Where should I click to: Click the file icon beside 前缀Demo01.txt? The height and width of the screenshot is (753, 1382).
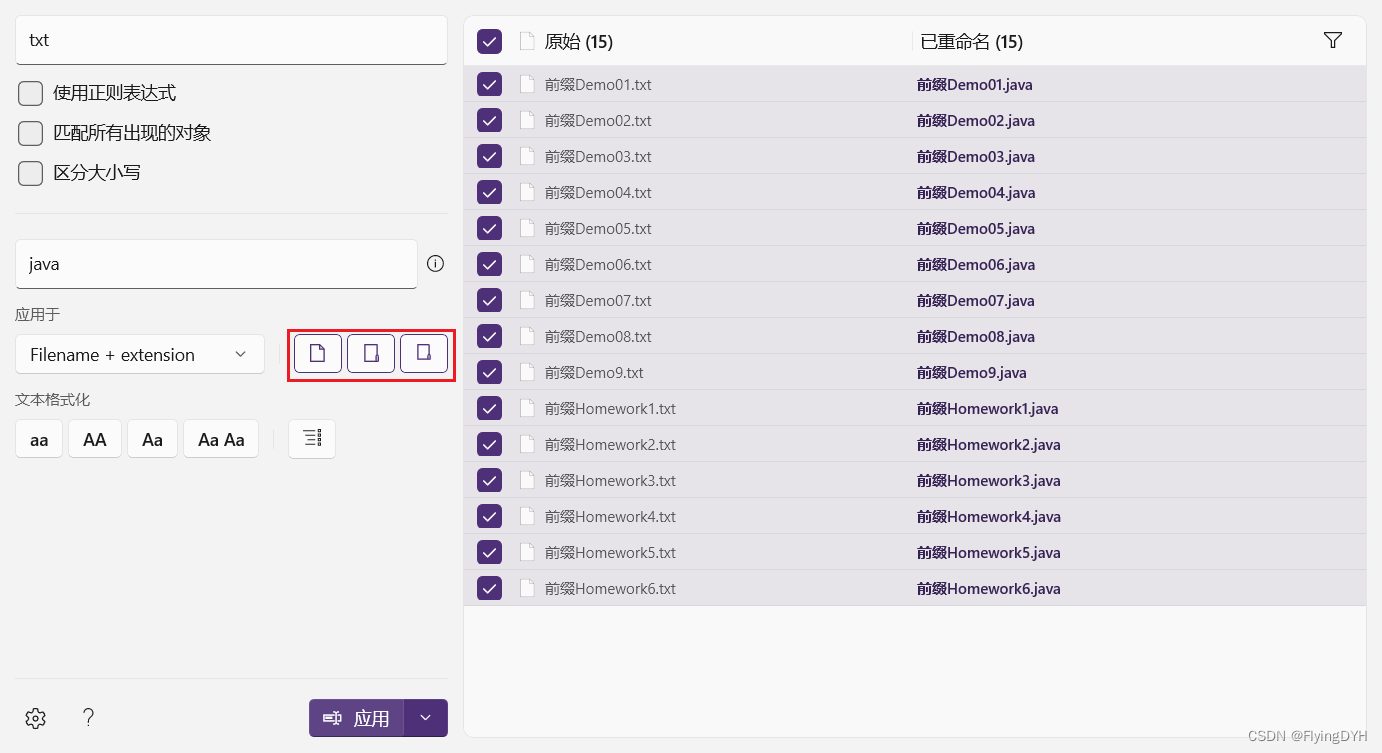coord(527,84)
